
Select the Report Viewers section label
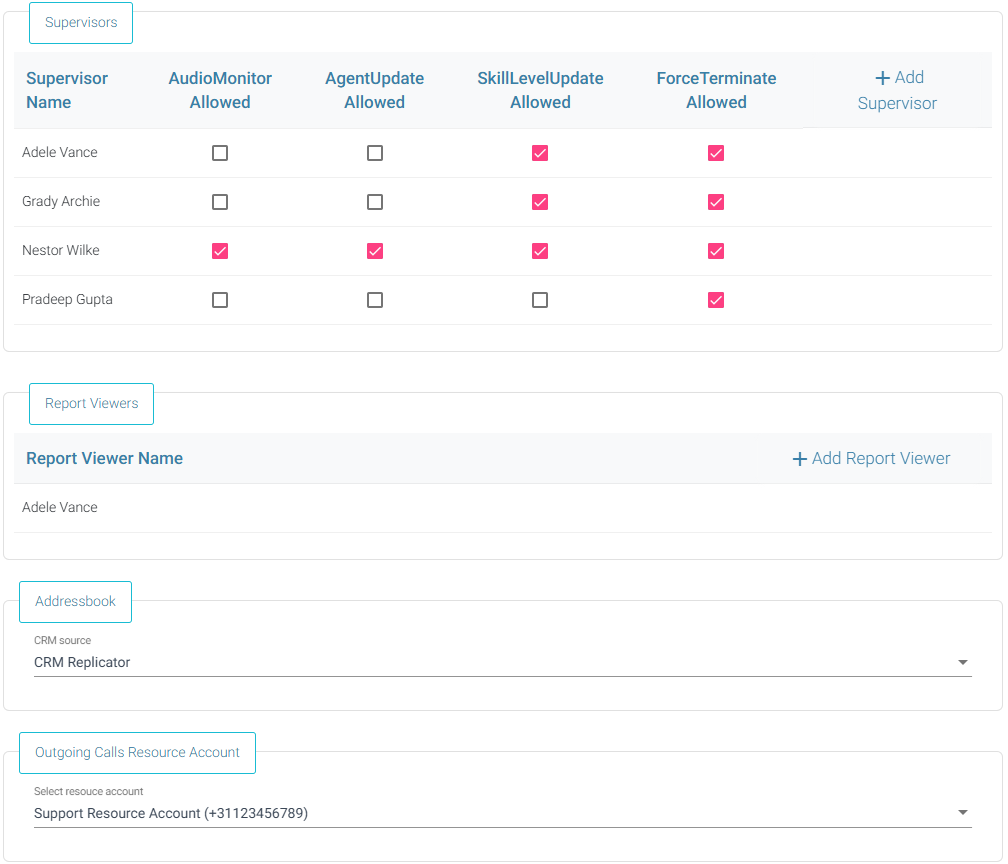[91, 404]
